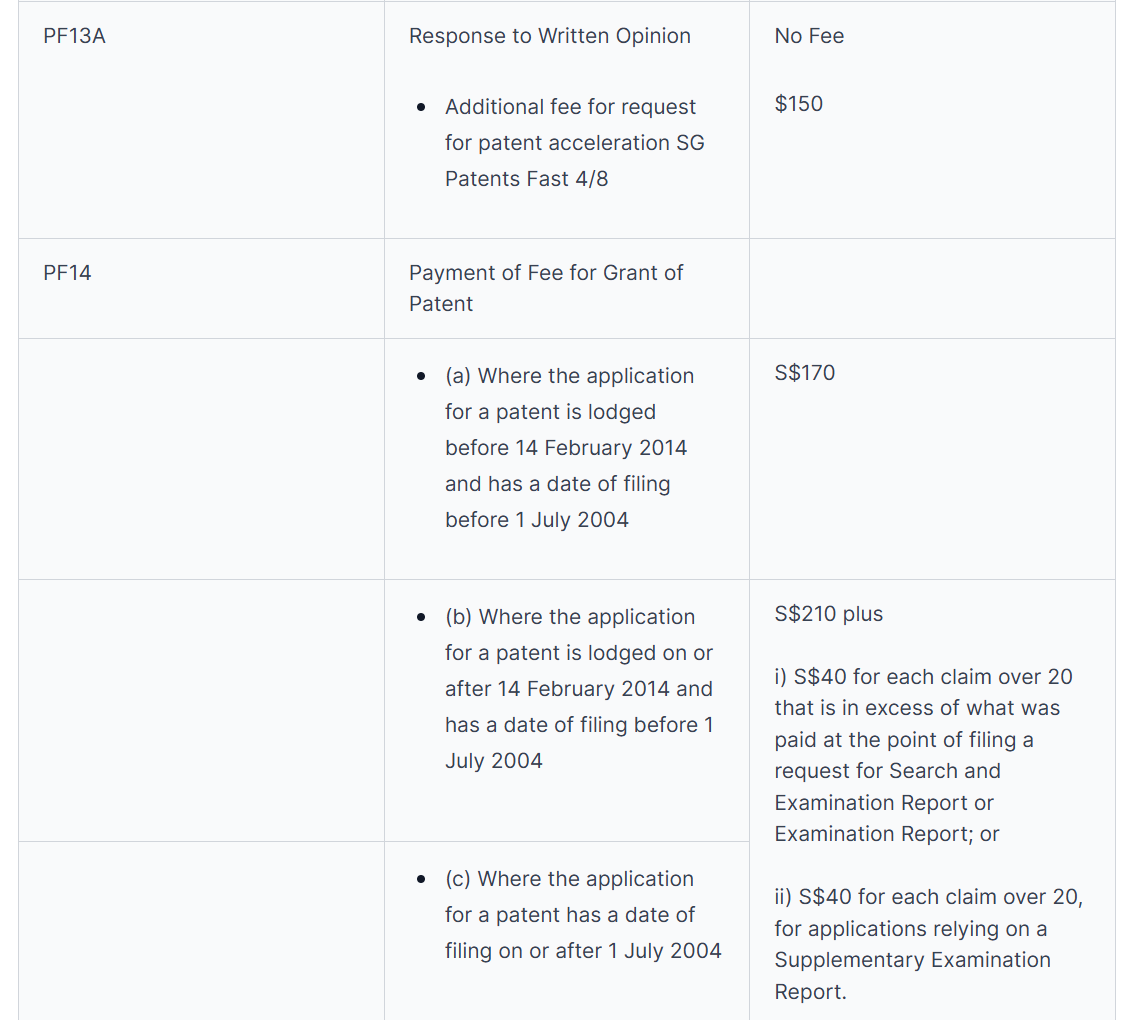The image size is (1143, 1020).
Task: Click the bullet marker before 'Additional fee'
Action: point(422,107)
